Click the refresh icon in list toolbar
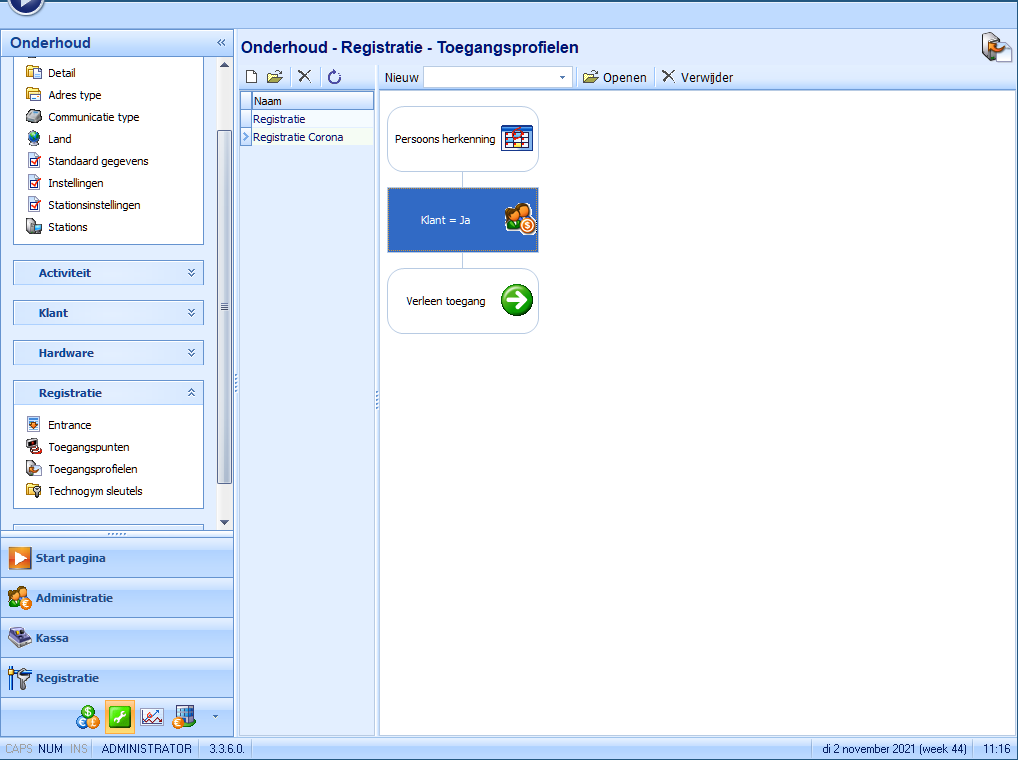Viewport: 1018px width, 760px height. coord(334,77)
